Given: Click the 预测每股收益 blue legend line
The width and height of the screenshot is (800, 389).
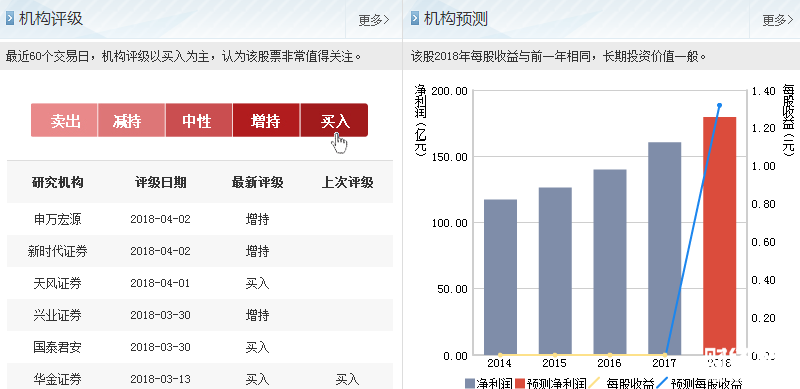Looking at the screenshot, I should pyautogui.click(x=661, y=383).
